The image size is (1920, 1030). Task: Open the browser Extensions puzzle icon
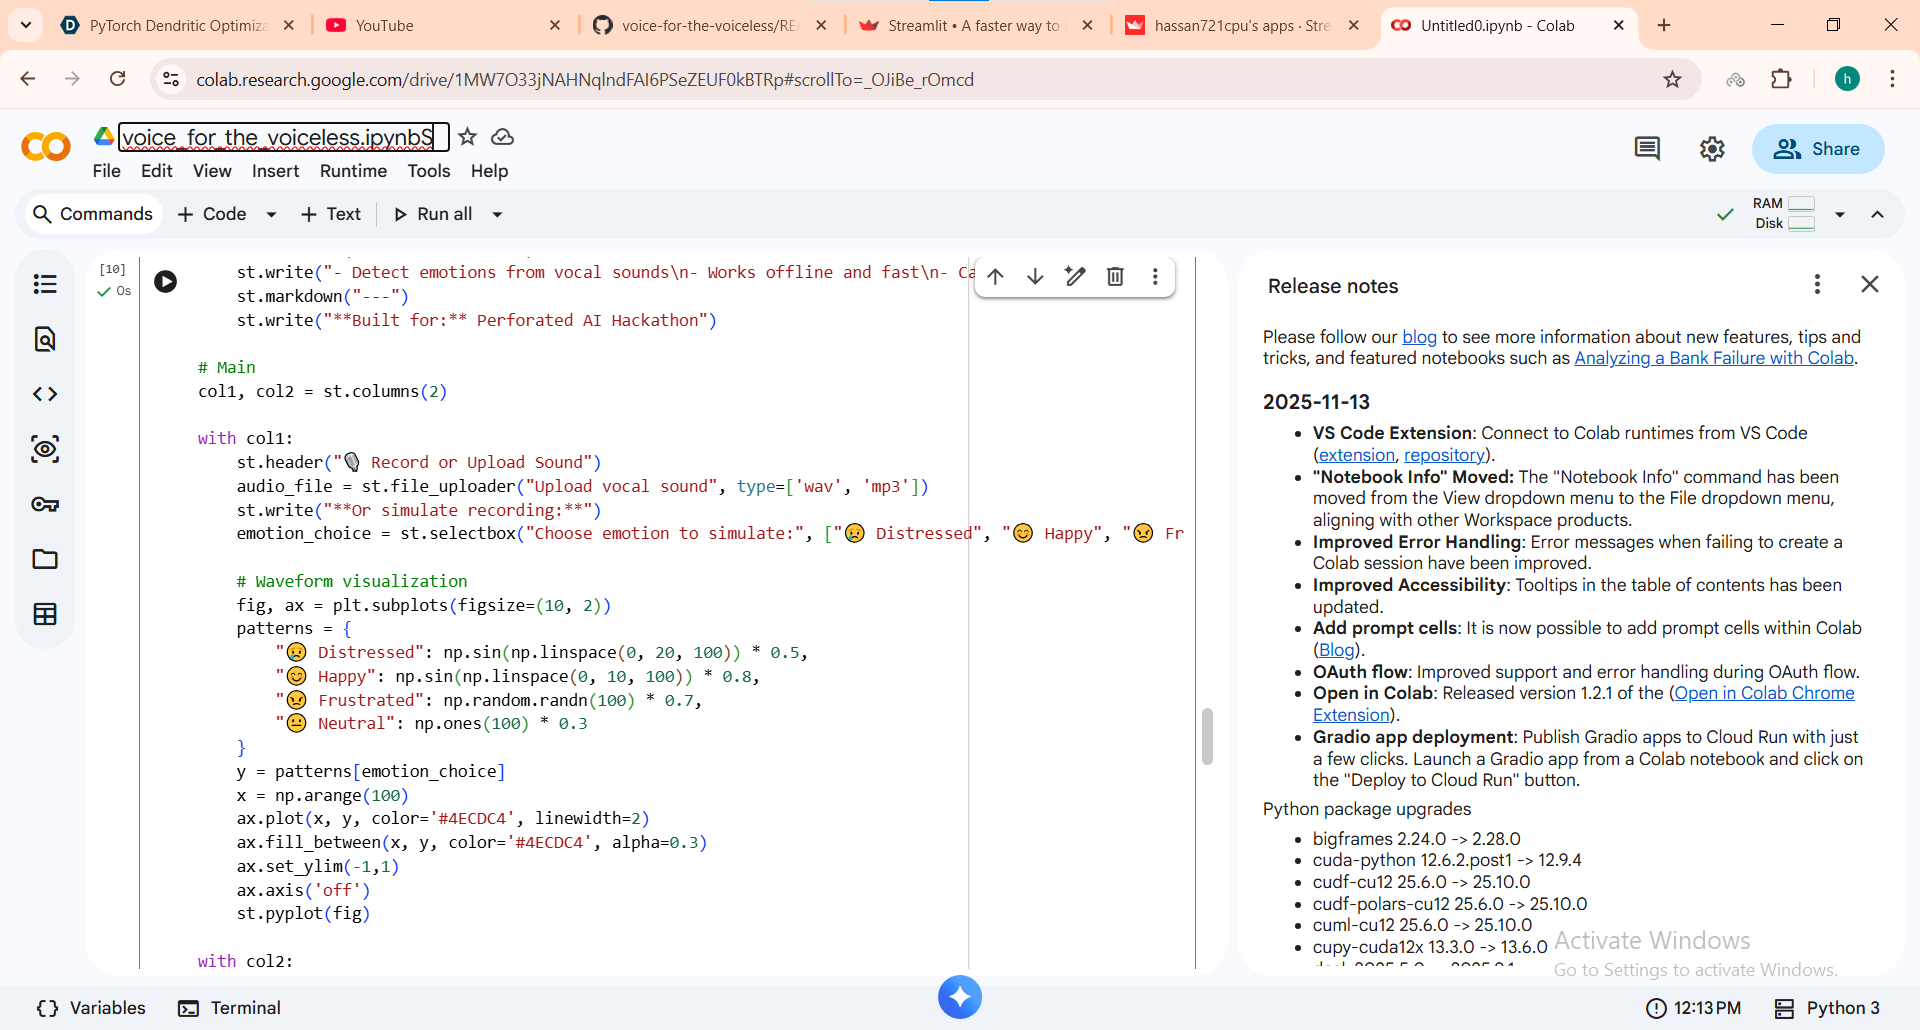[1781, 79]
